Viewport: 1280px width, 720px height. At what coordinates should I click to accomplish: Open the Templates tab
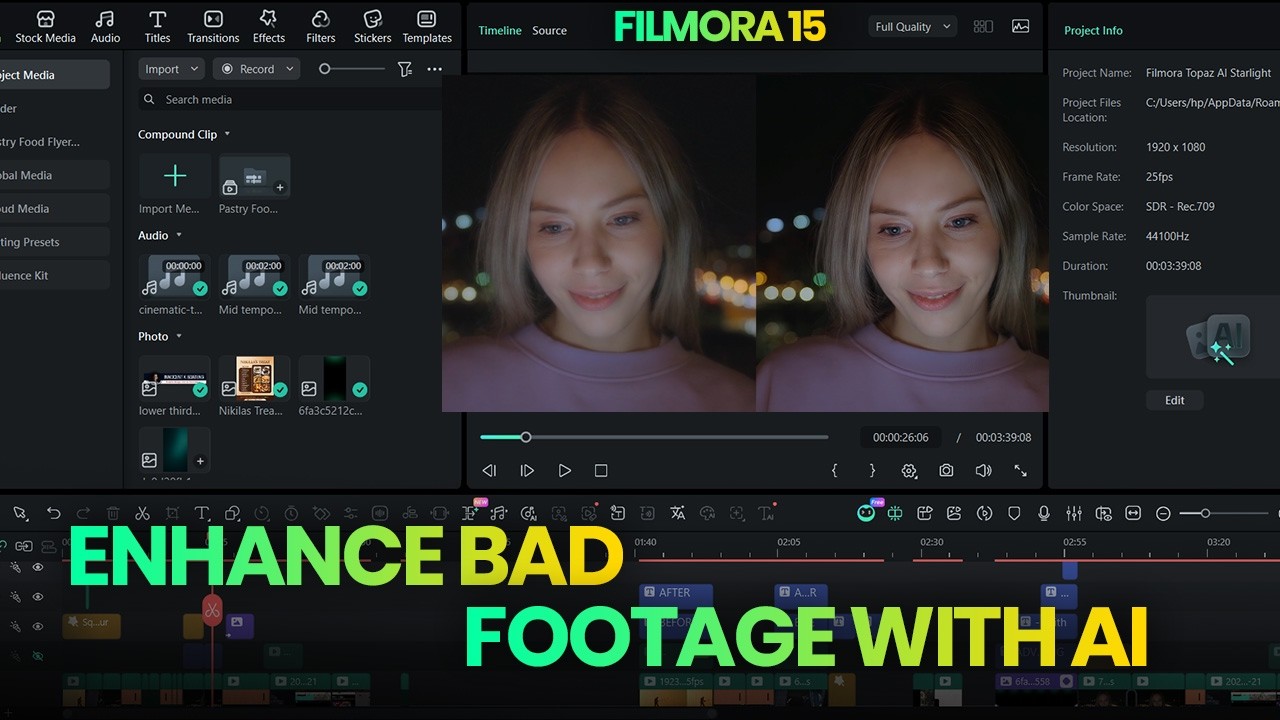click(427, 27)
